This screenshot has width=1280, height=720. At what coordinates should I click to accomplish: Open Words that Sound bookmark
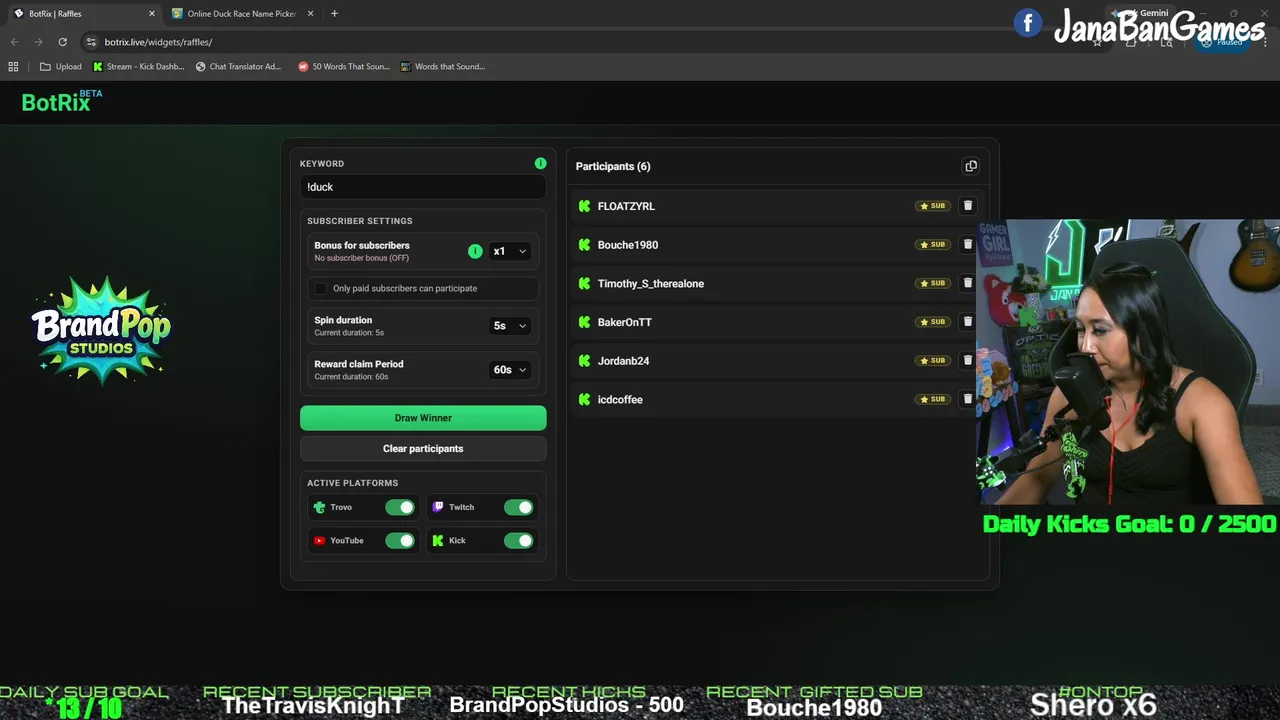(442, 67)
